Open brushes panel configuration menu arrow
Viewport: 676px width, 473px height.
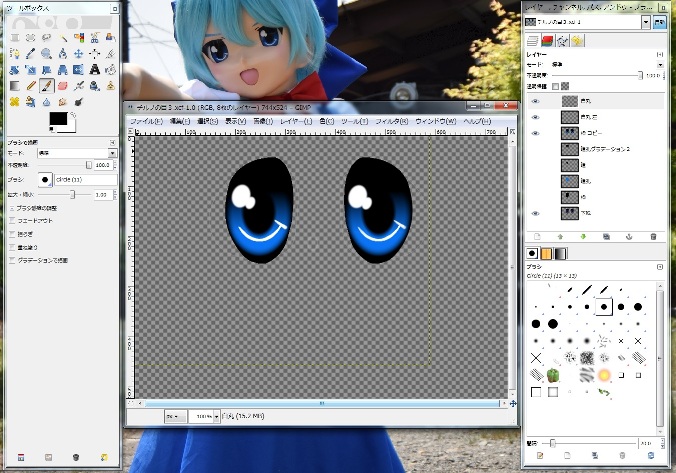pos(660,267)
